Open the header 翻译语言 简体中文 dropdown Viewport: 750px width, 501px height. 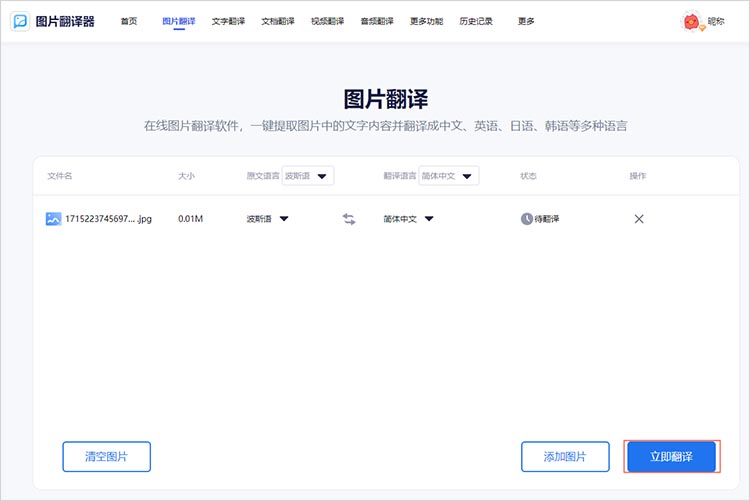coord(449,176)
